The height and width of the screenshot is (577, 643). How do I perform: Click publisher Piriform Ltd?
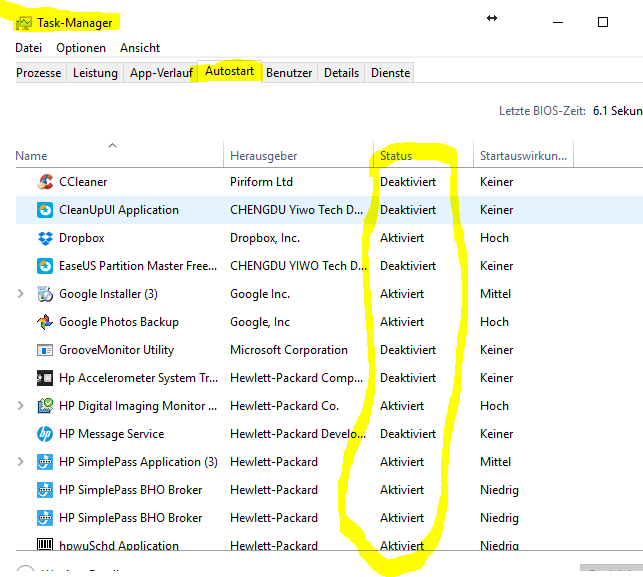pyautogui.click(x=261, y=182)
